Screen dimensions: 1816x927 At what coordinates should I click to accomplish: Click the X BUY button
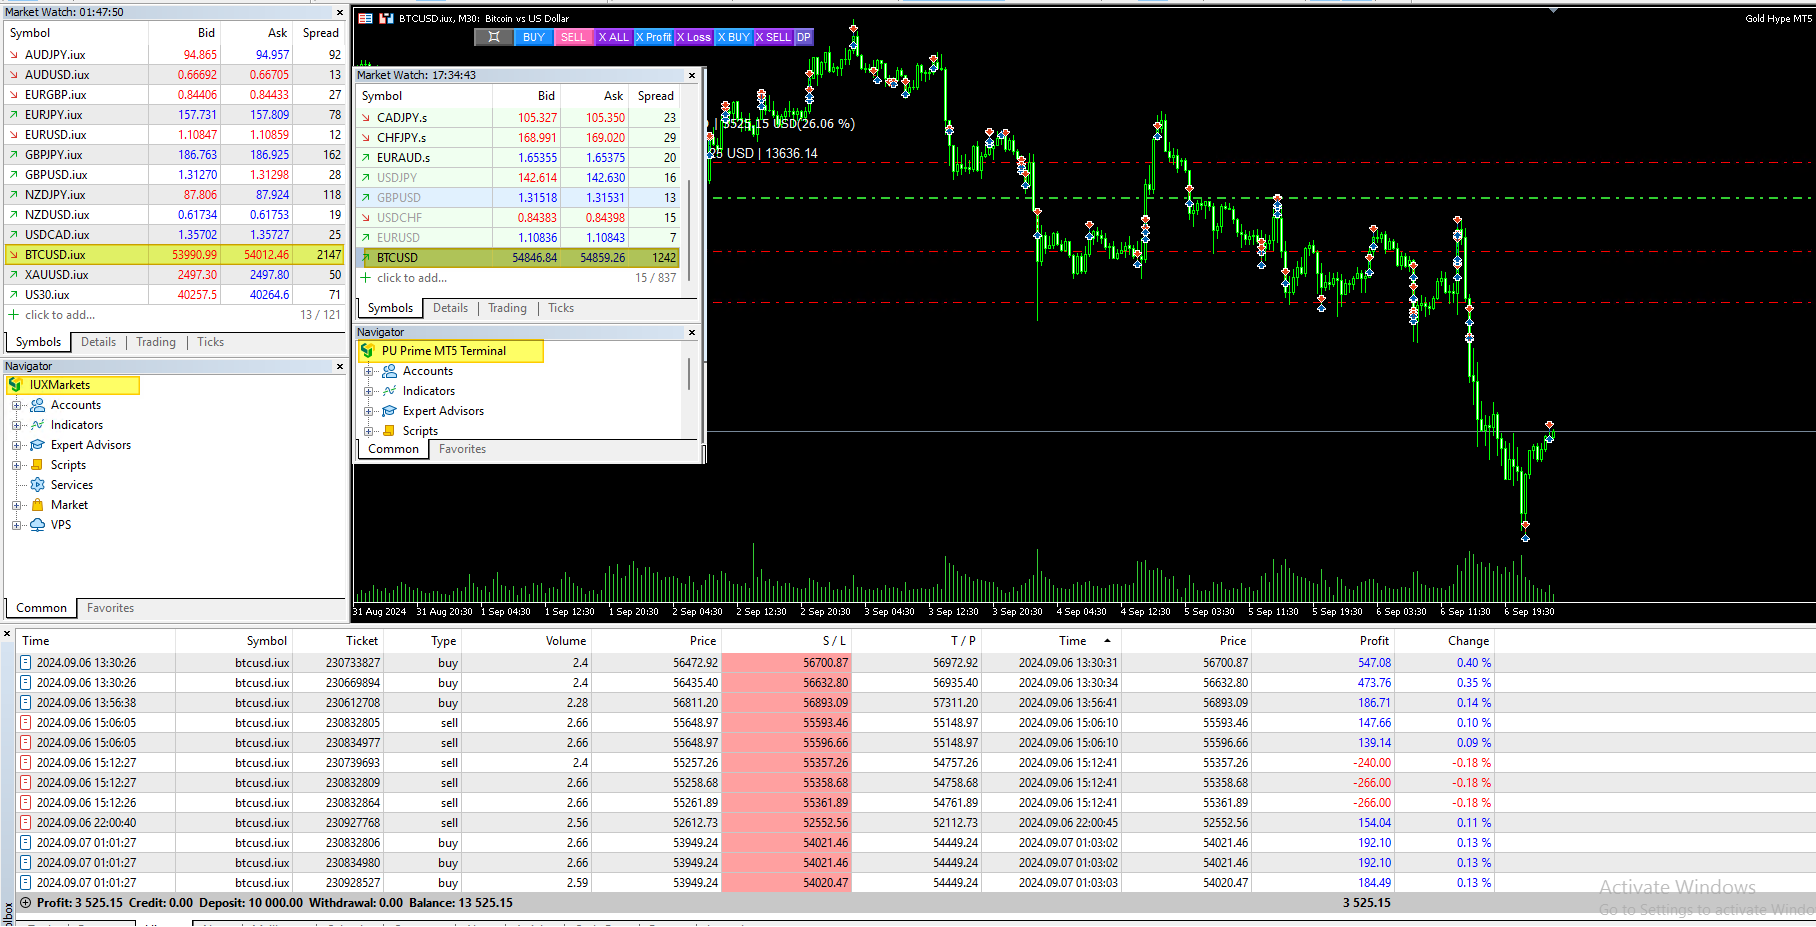734,37
